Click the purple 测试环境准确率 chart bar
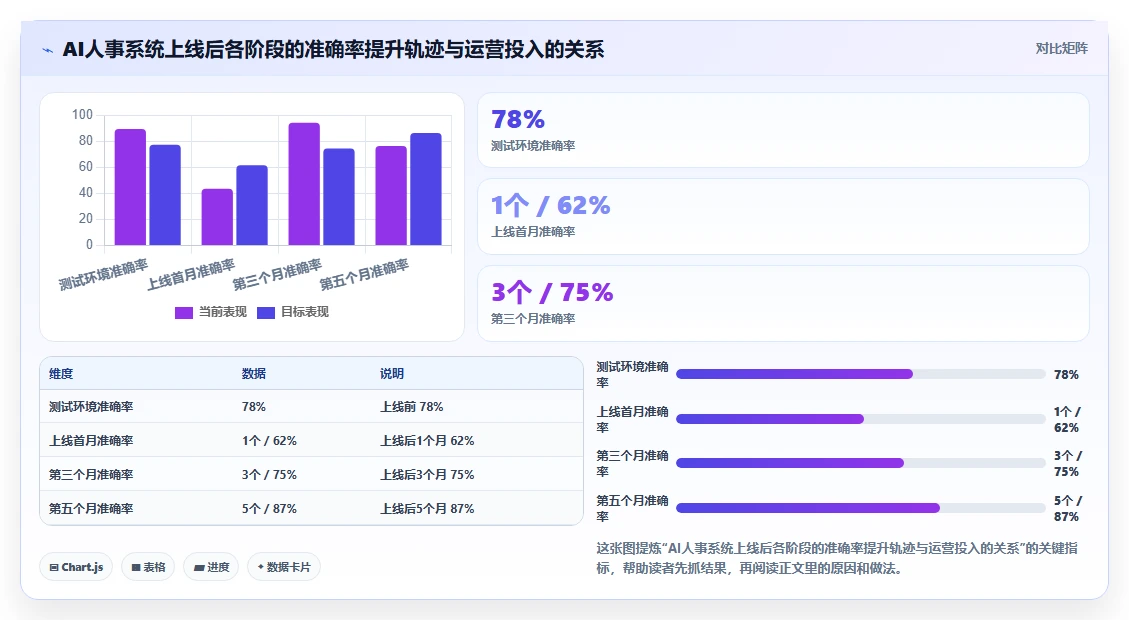 pos(130,187)
